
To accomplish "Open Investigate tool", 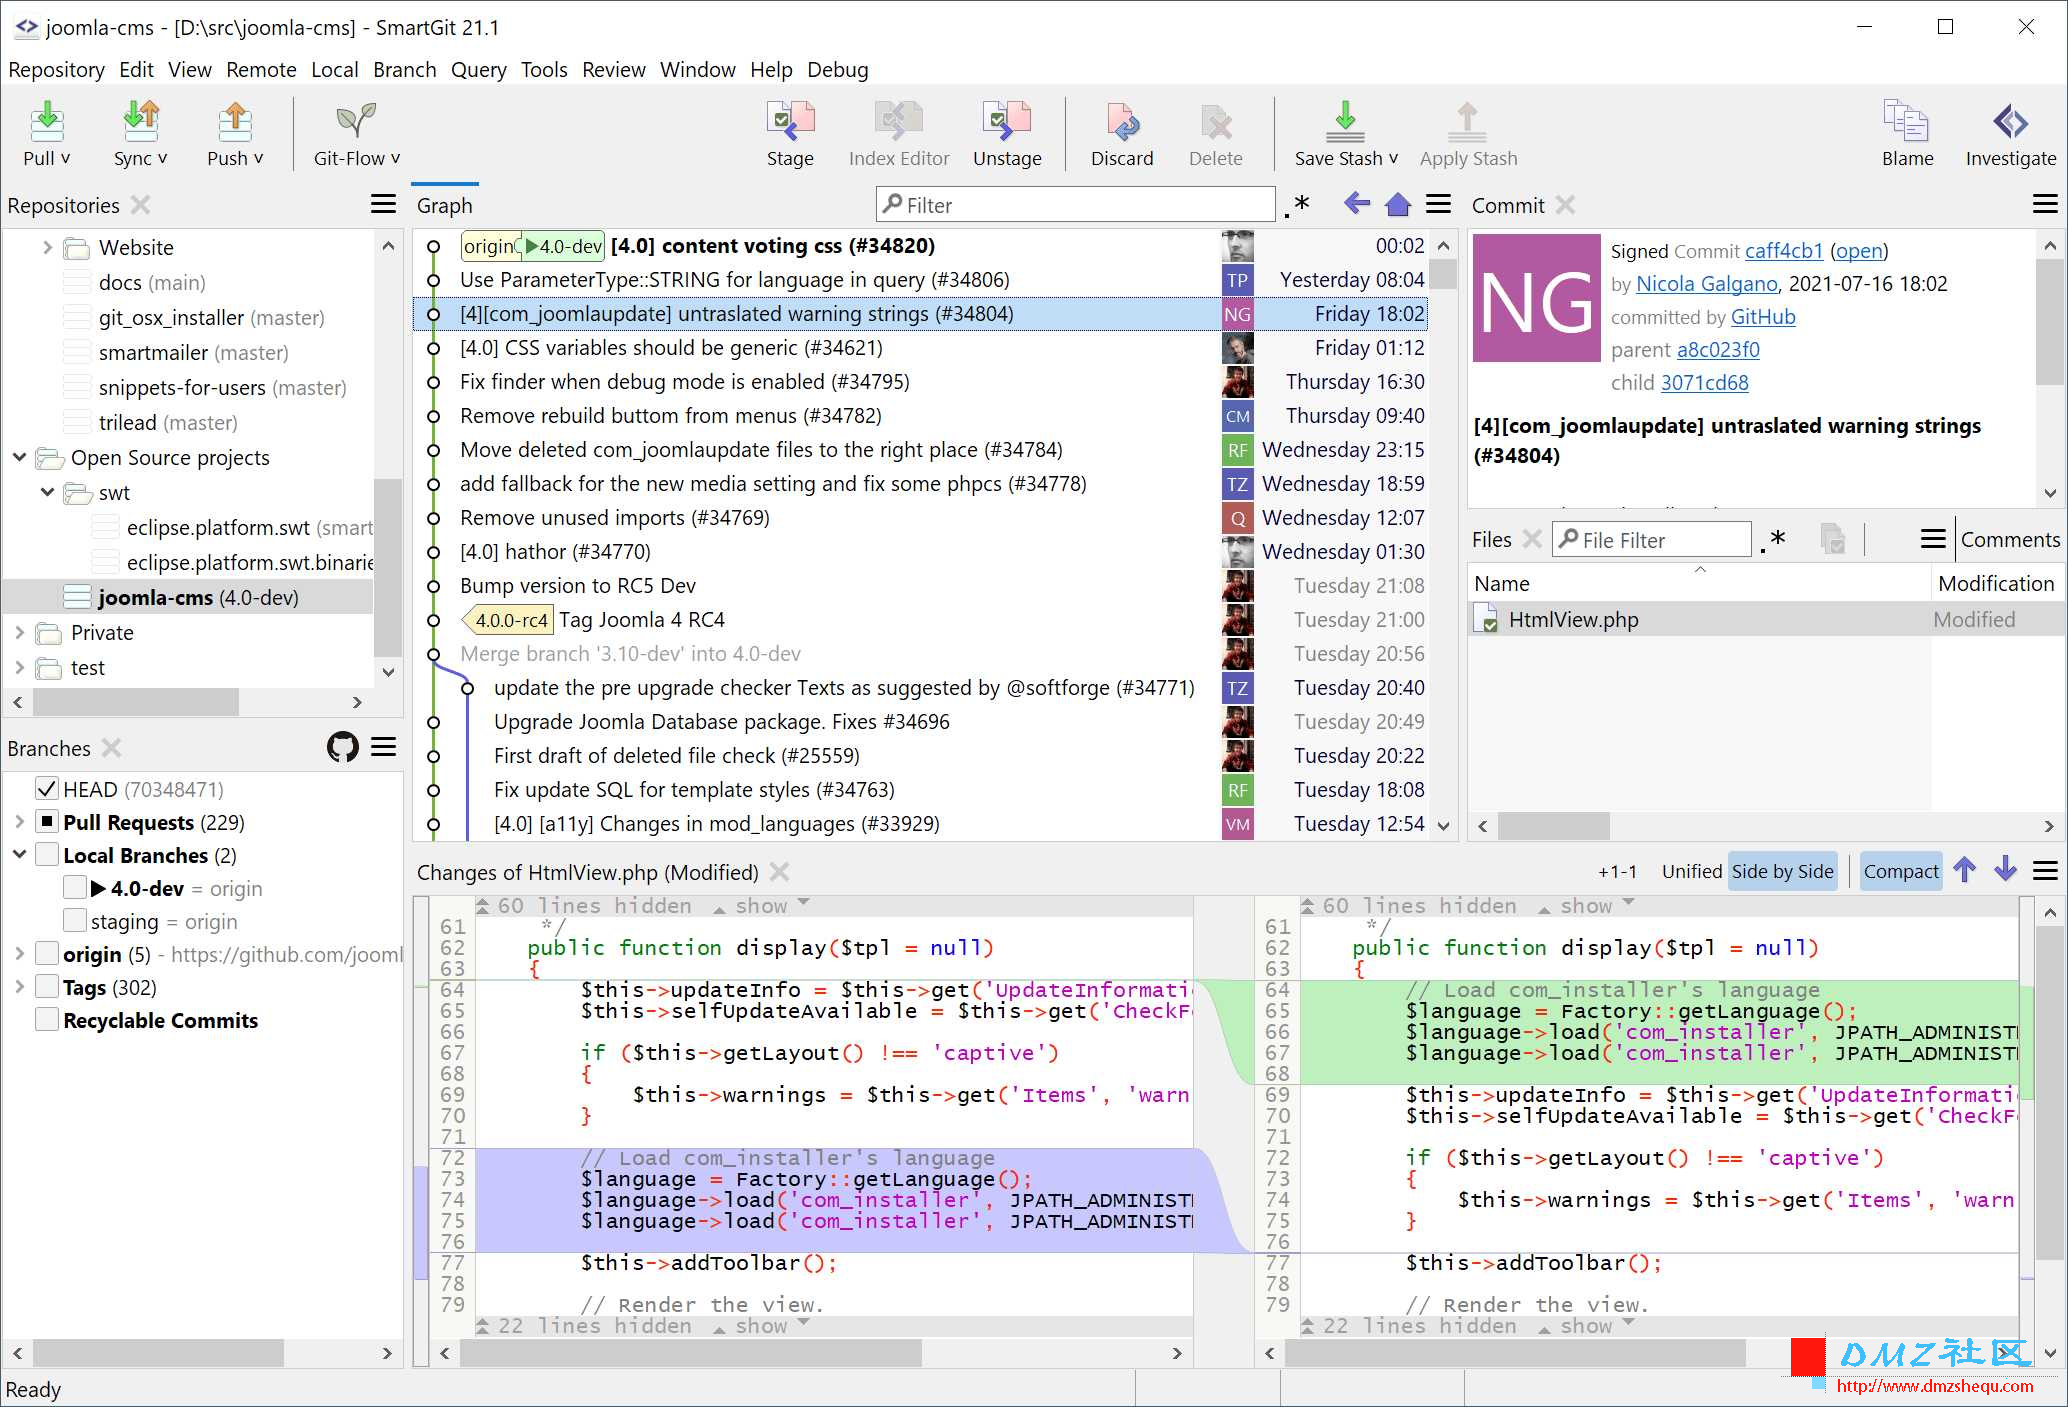I will [x=2010, y=133].
